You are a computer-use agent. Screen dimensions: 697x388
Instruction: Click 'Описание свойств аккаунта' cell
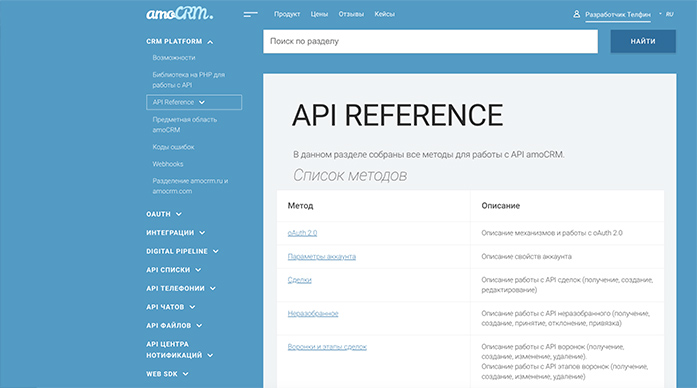(x=526, y=256)
